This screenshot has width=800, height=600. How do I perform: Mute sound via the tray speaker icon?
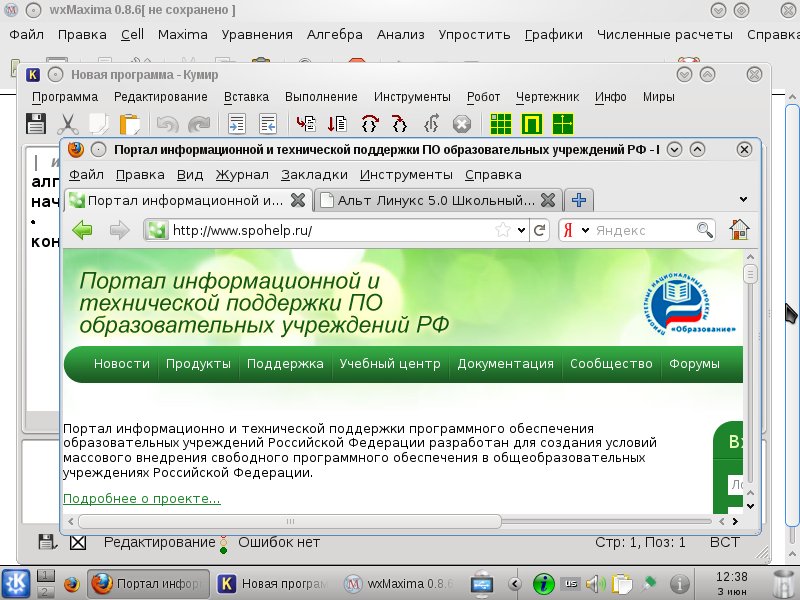[593, 583]
